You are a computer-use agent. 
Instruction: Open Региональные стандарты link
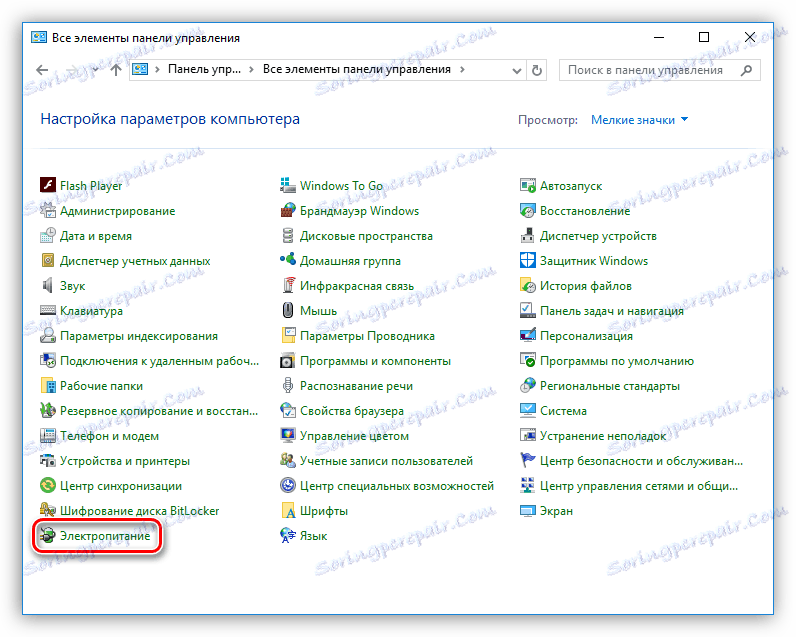click(x=610, y=386)
